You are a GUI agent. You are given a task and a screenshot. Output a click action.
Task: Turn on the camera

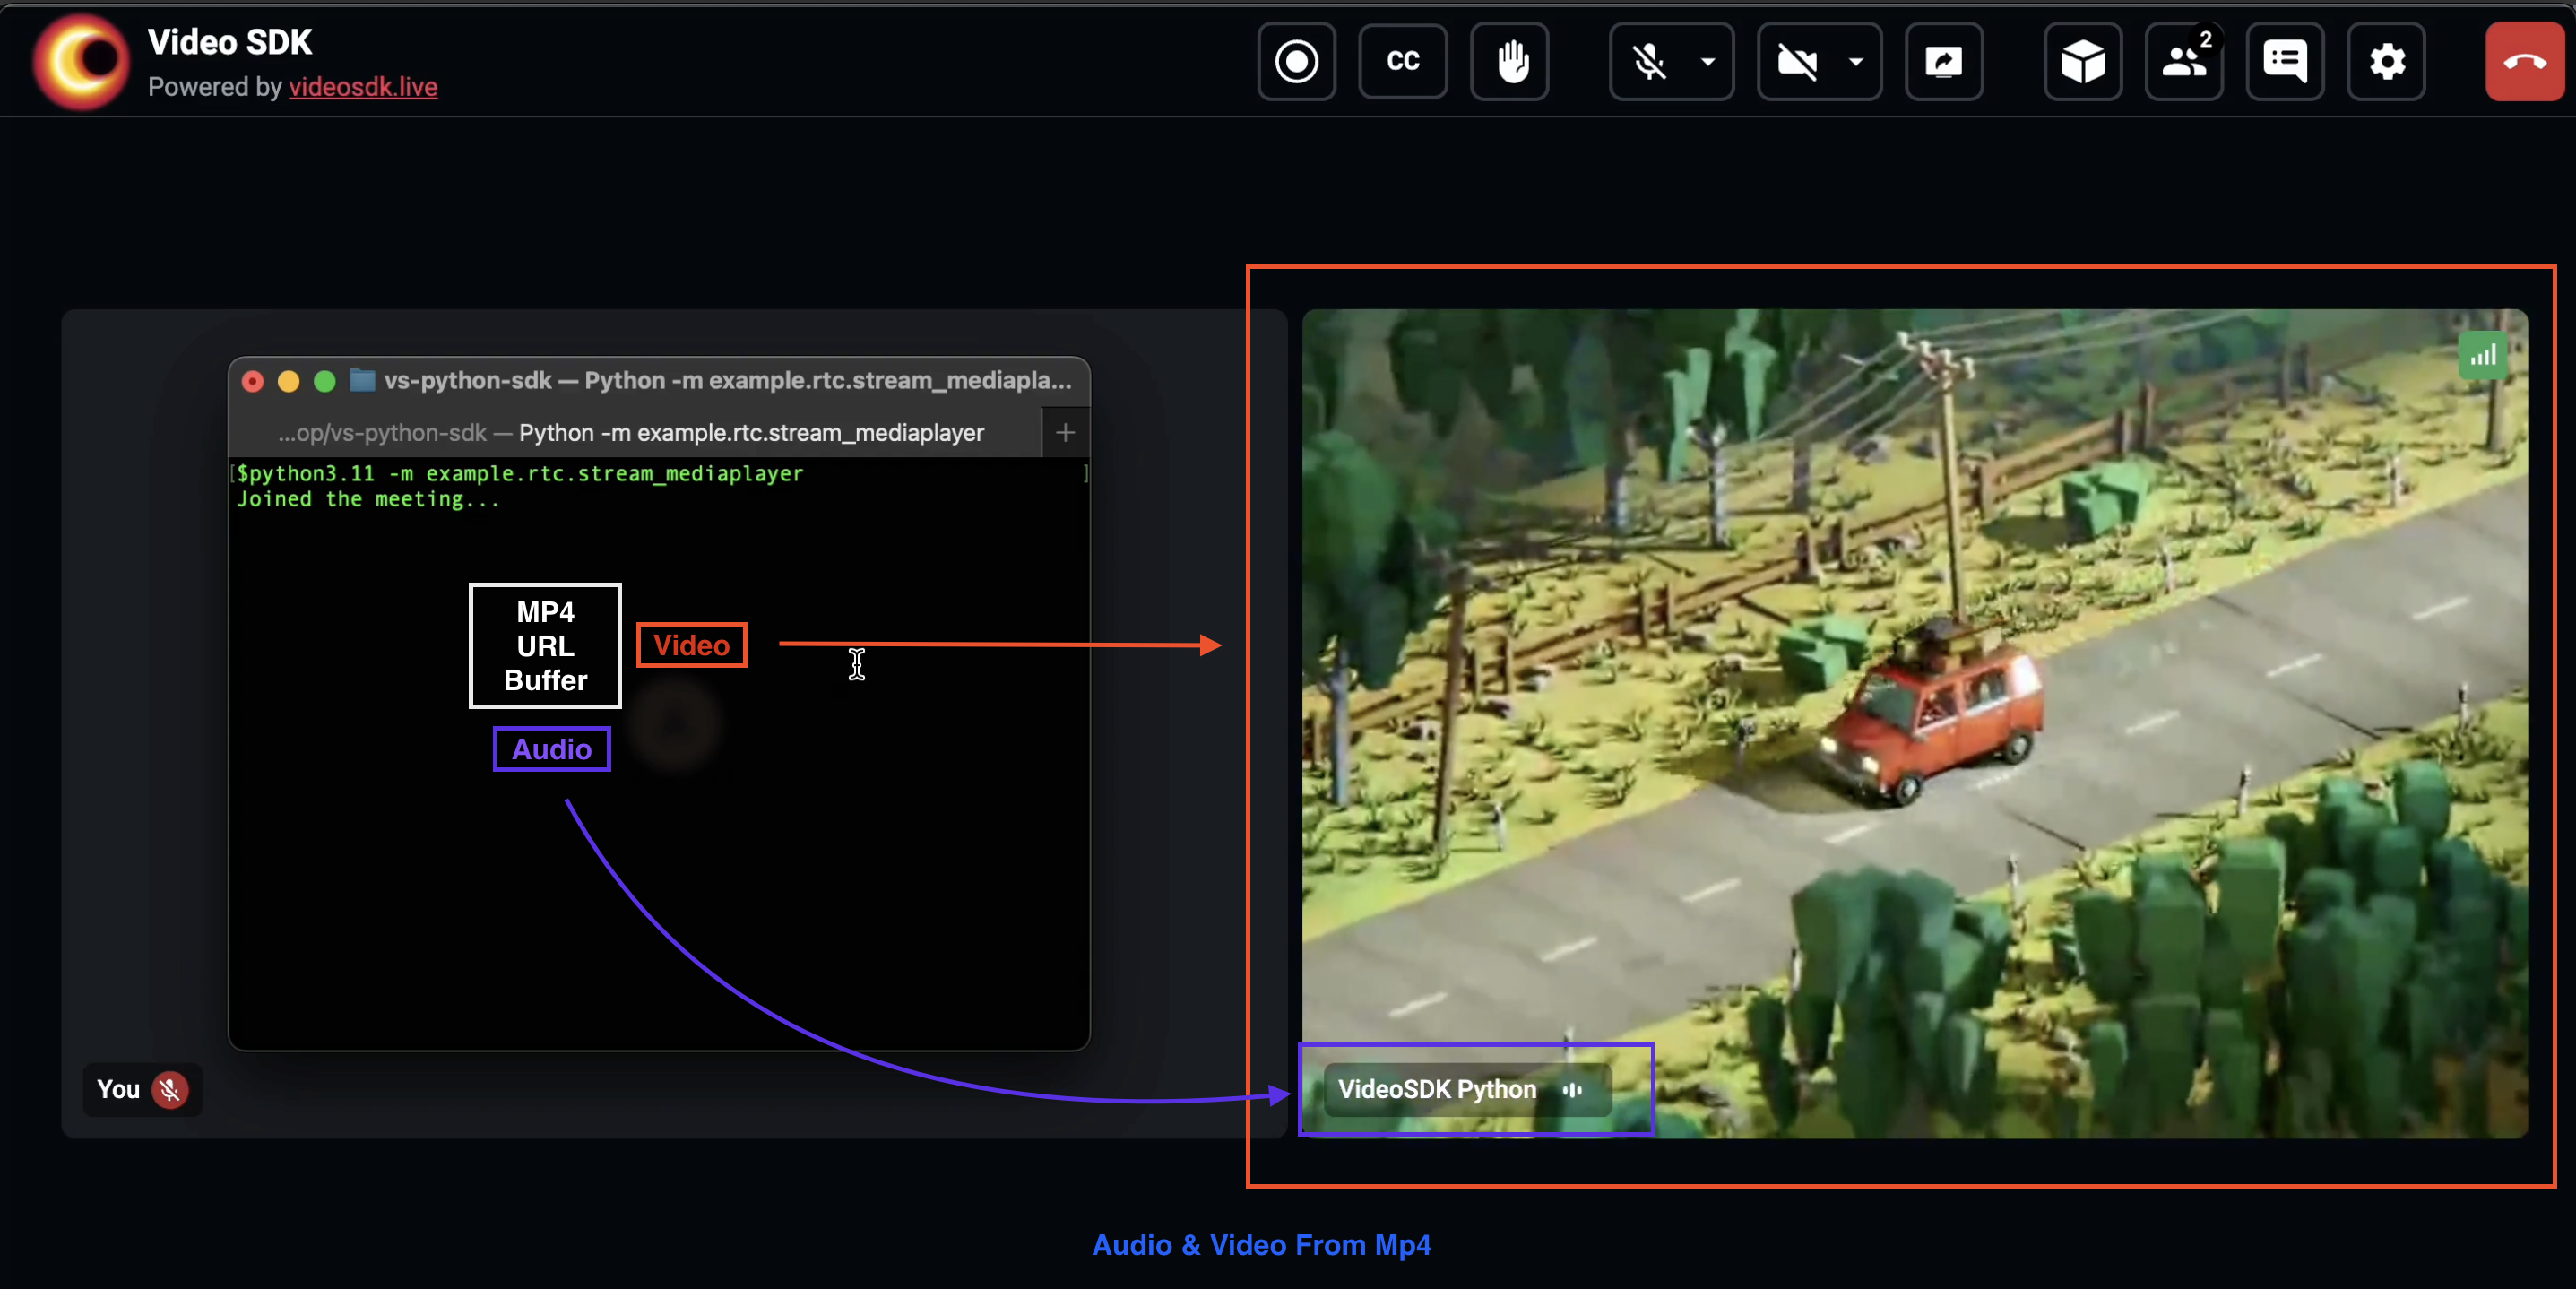point(1796,62)
